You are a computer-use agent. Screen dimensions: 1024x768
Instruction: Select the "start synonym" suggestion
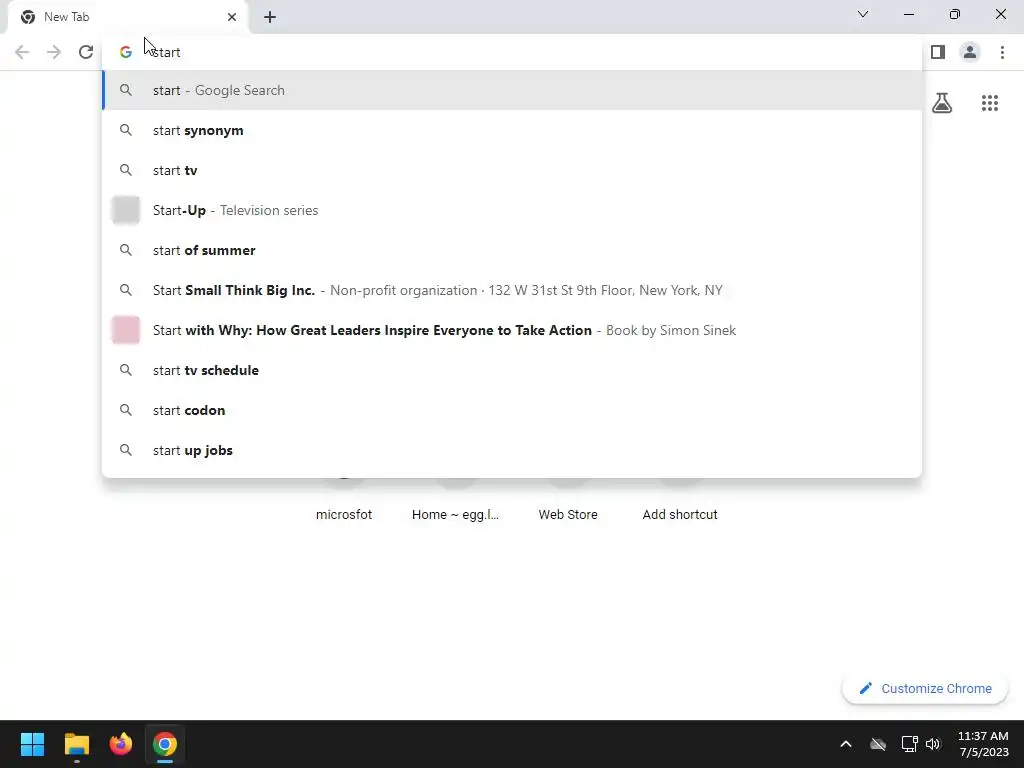coord(512,130)
